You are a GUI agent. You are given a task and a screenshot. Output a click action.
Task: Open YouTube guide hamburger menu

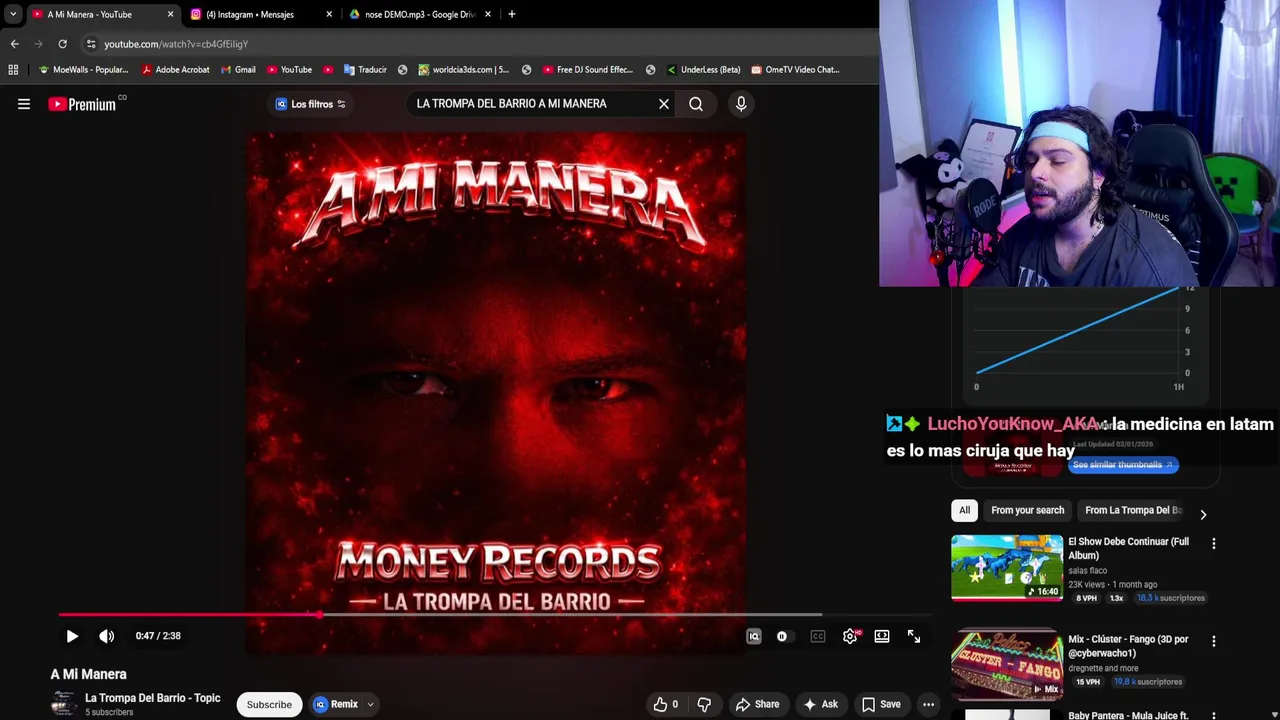point(24,104)
